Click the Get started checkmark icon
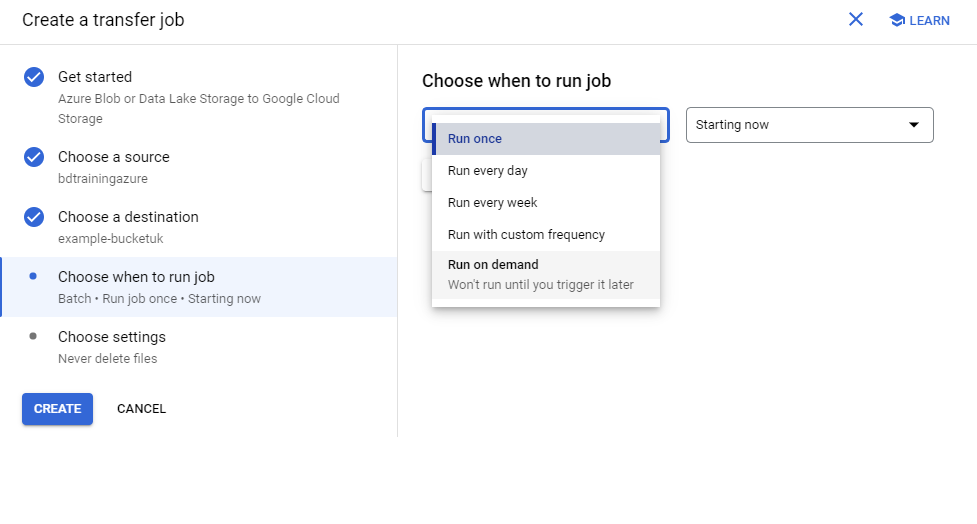The height and width of the screenshot is (524, 977). point(34,77)
